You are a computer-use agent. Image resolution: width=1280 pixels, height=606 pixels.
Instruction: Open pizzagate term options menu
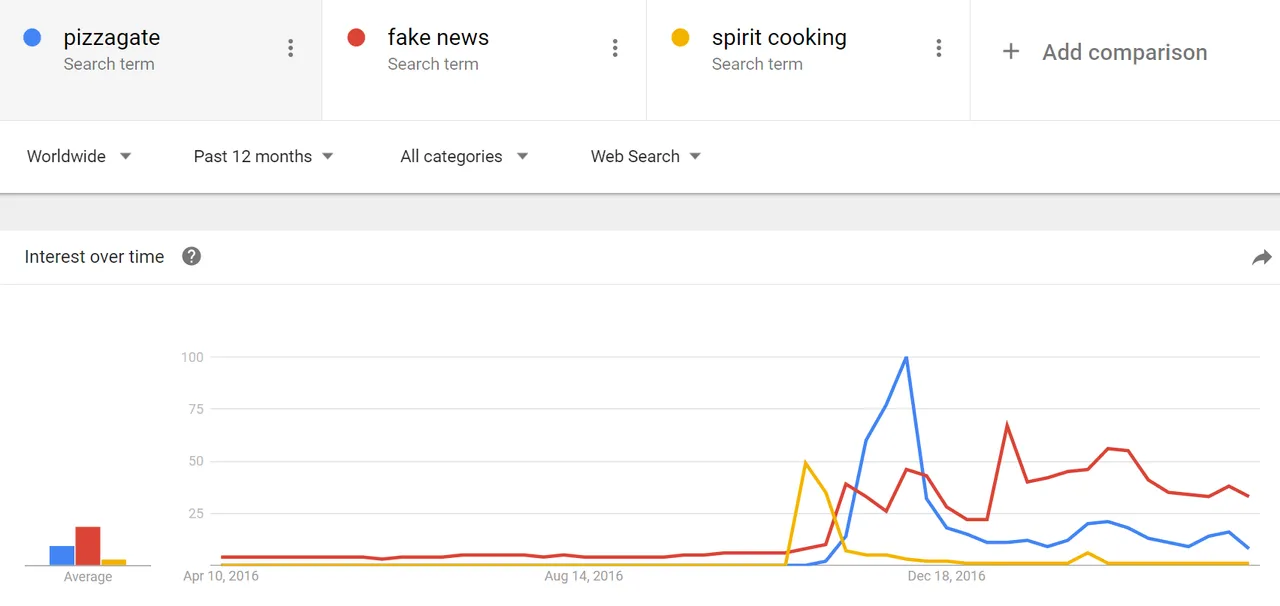point(291,48)
